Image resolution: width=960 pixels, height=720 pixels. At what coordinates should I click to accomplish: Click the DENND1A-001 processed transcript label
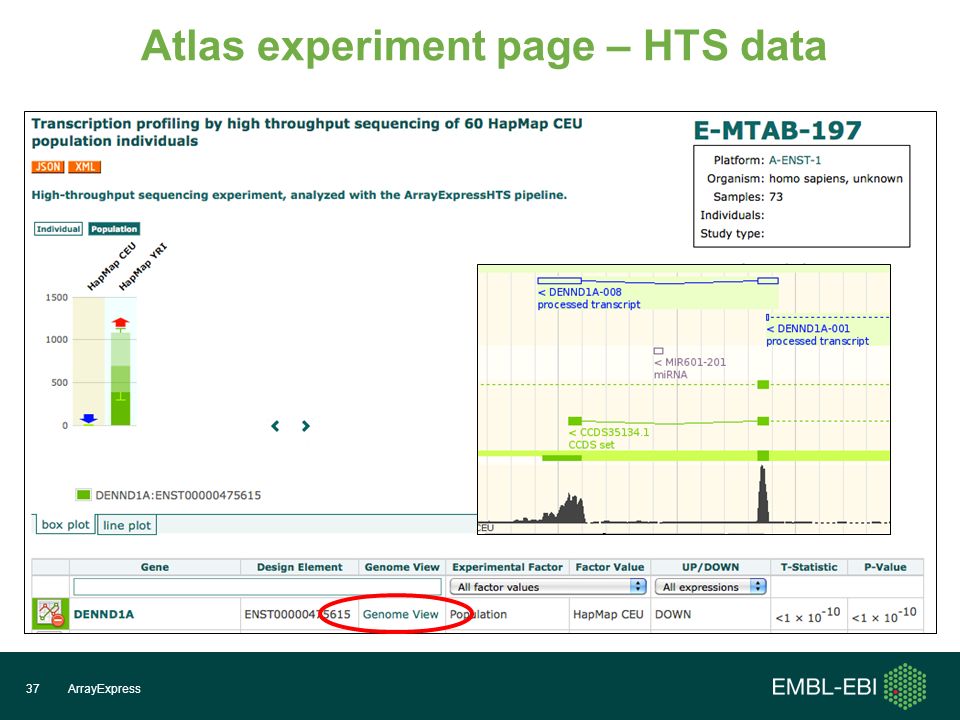point(817,335)
